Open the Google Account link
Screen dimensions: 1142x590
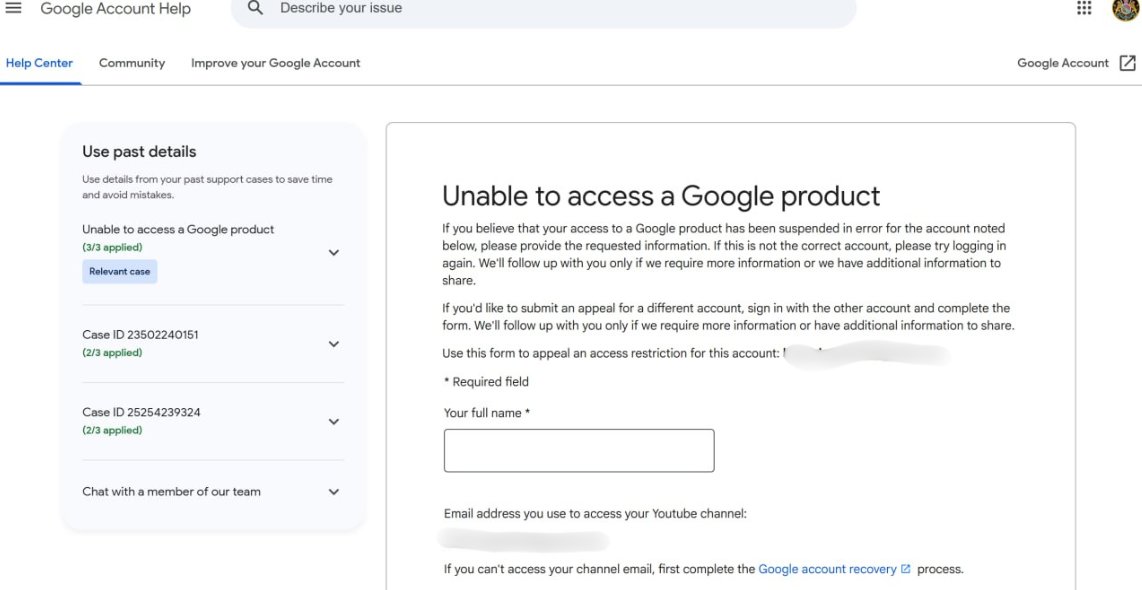[1063, 63]
